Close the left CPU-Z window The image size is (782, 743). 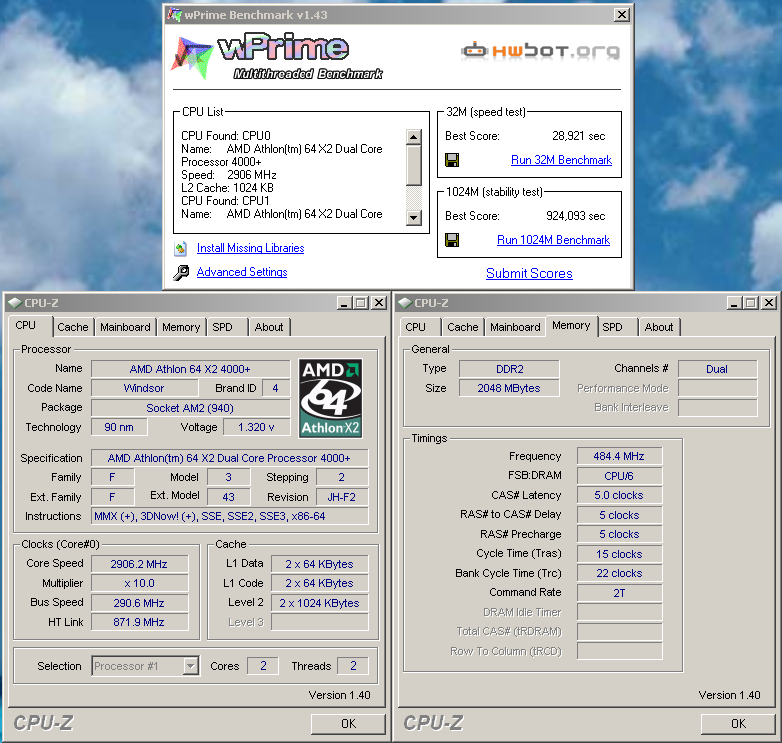point(379,303)
